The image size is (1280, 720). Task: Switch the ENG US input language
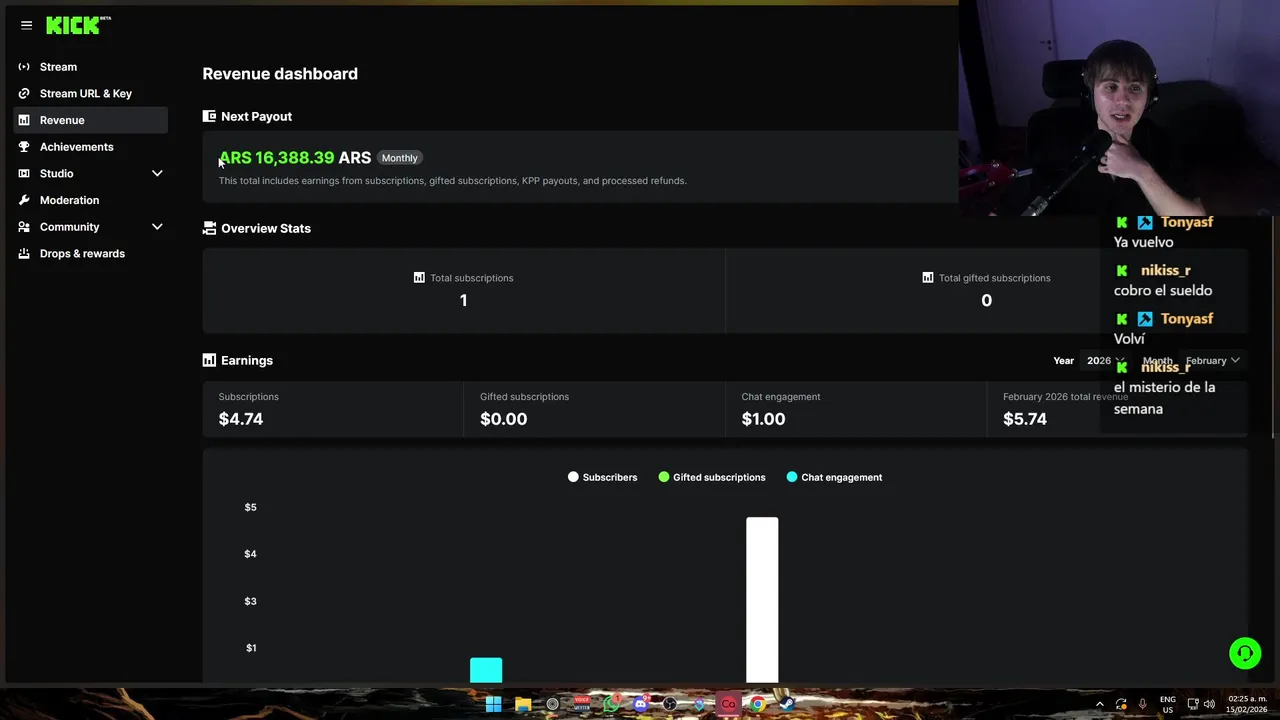point(1167,704)
